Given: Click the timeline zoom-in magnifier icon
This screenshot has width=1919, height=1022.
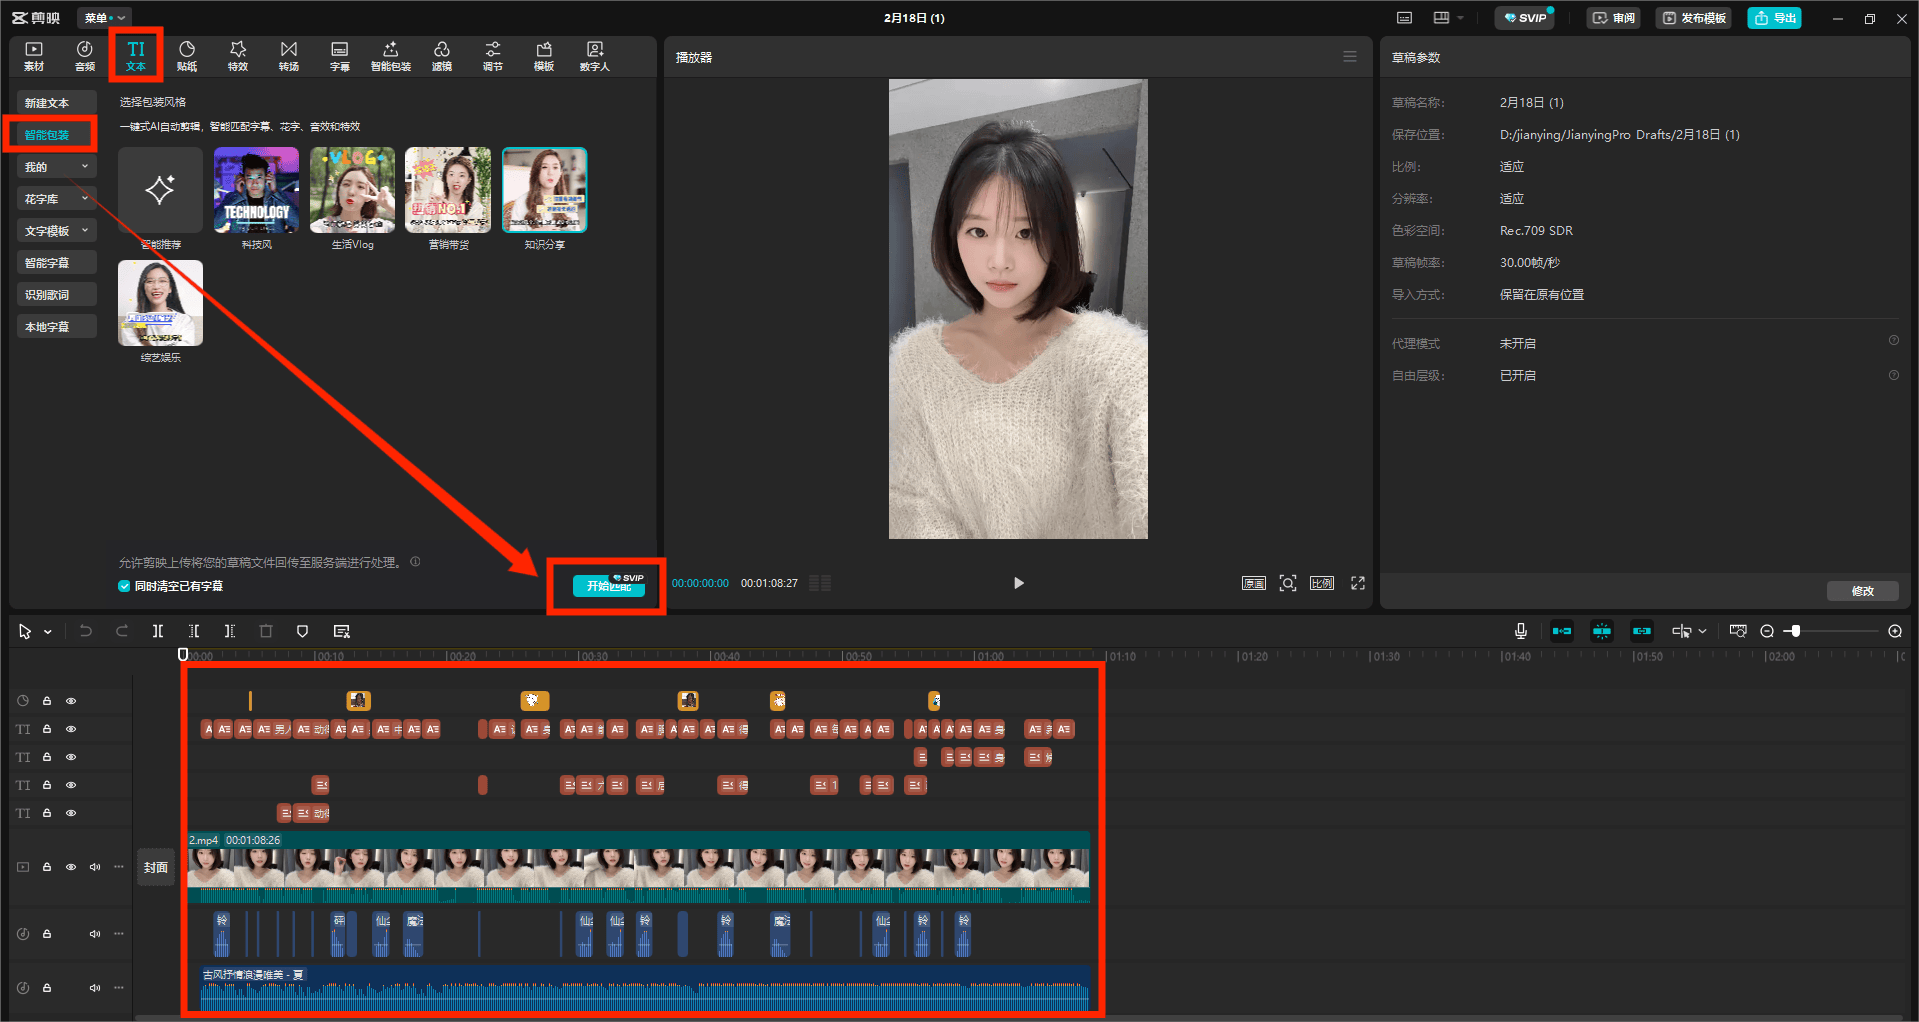Looking at the screenshot, I should coord(1895,631).
